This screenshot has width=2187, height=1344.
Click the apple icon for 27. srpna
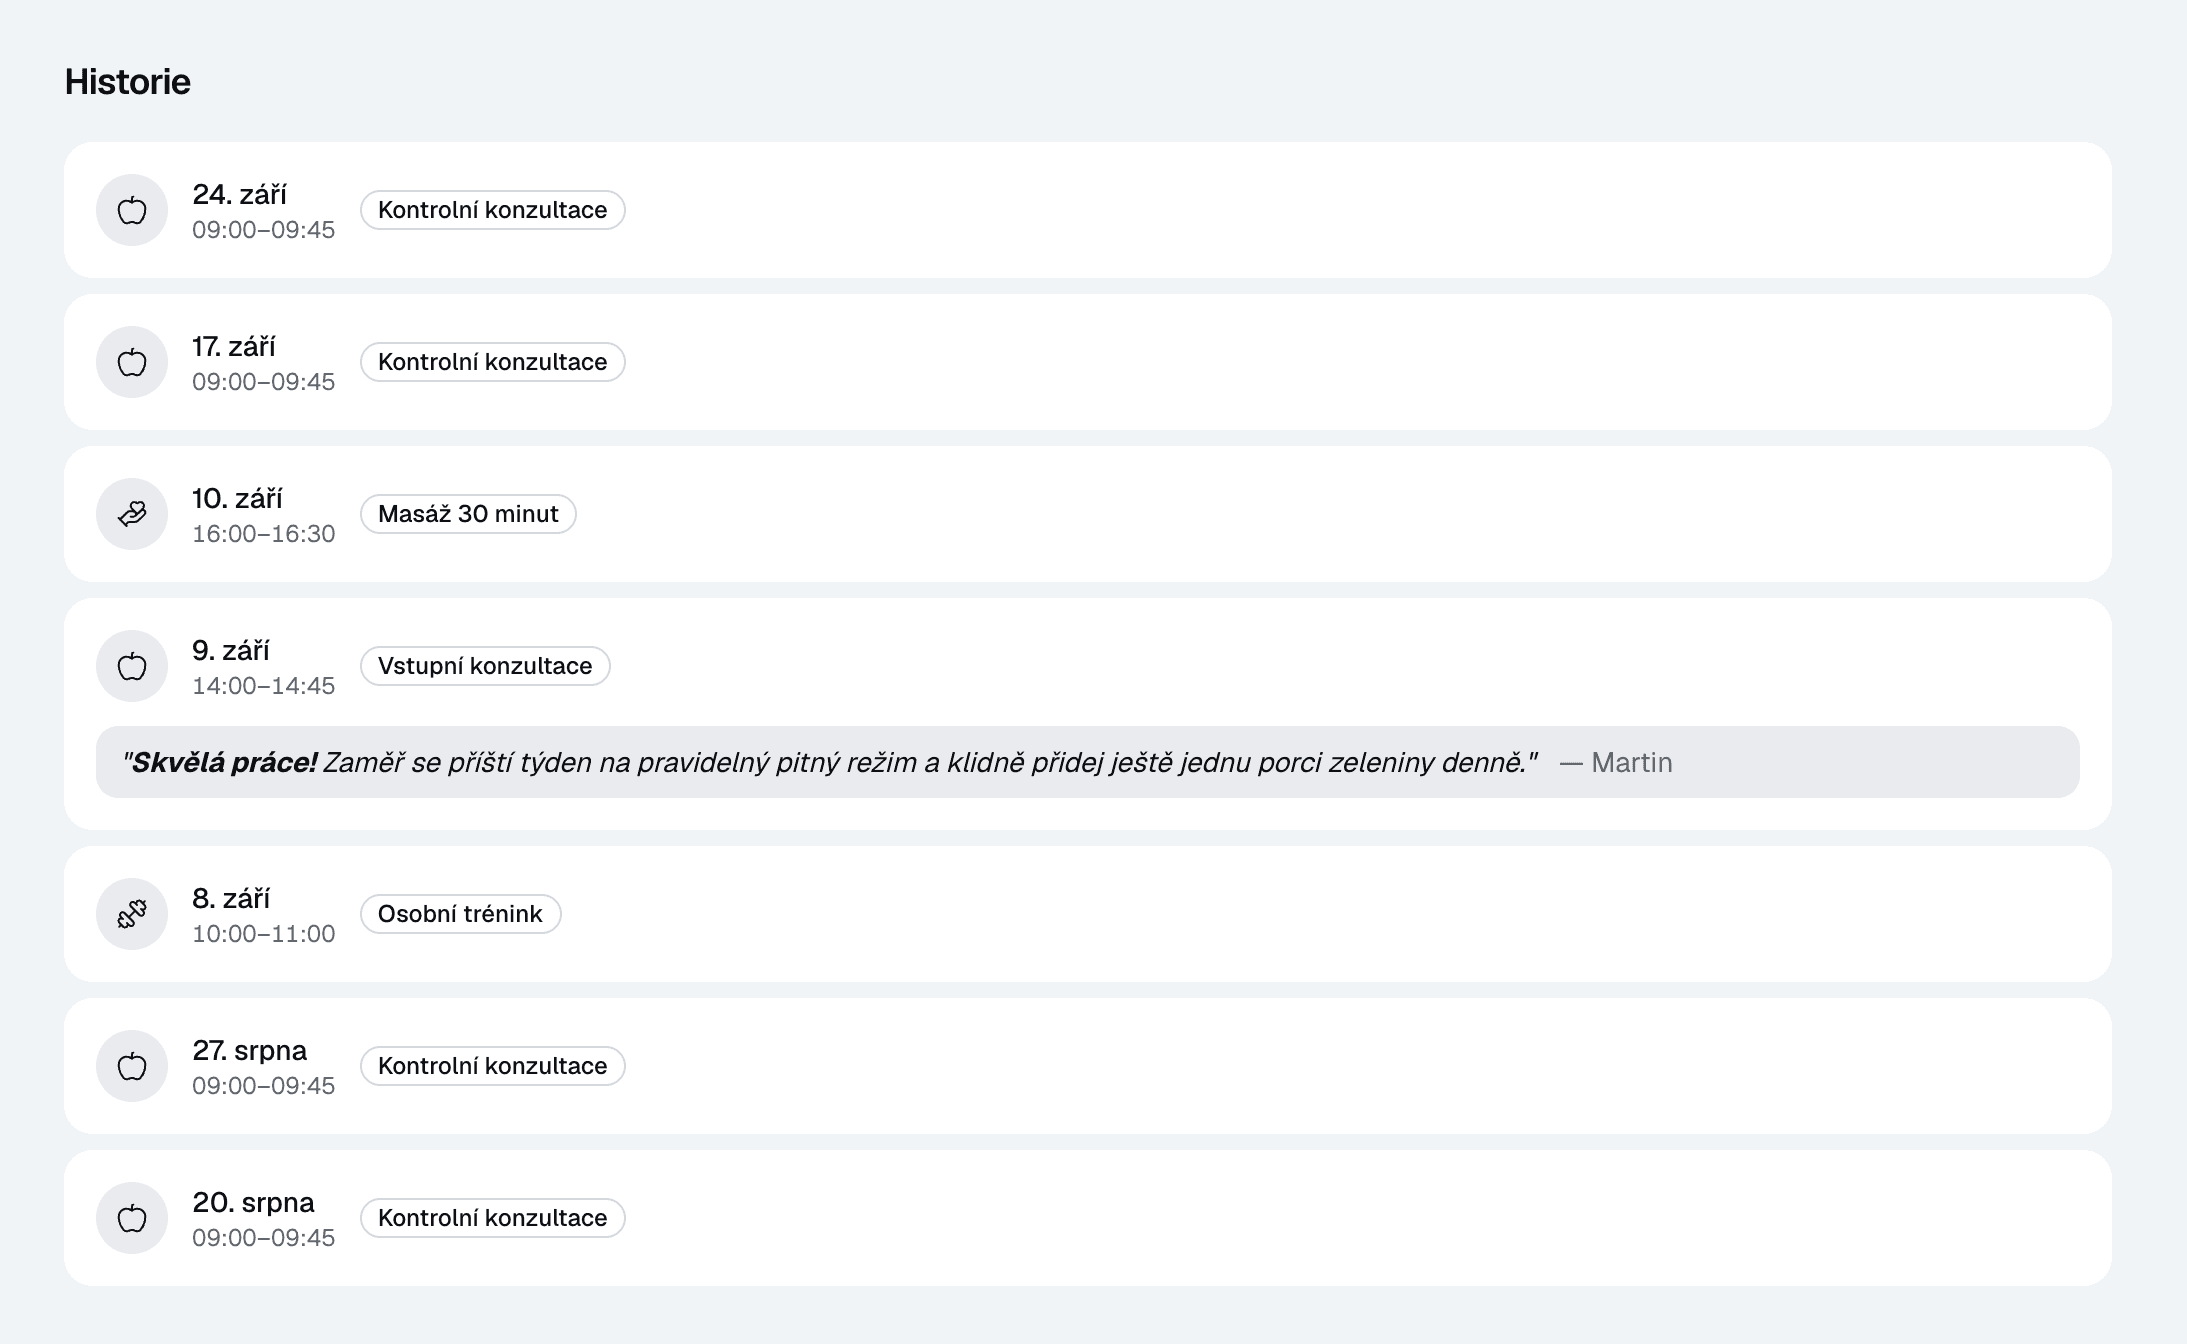tap(132, 1066)
